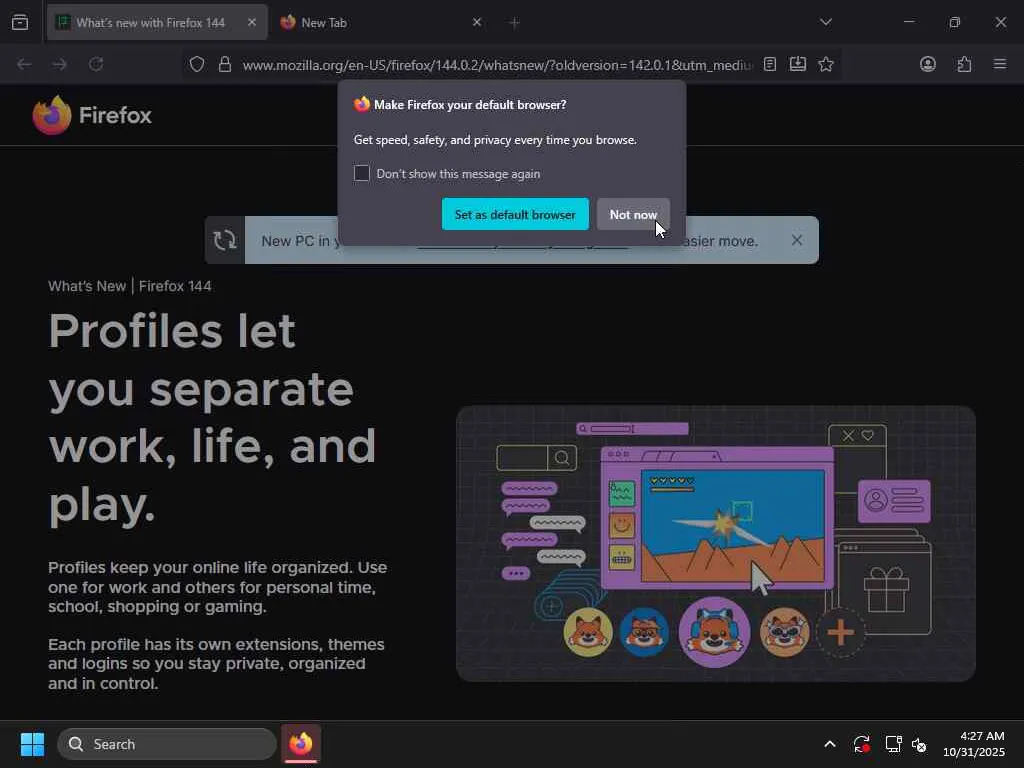Screen dimensions: 1024x768
Task: Open the clock showing 4:27 AM
Action: tap(974, 744)
